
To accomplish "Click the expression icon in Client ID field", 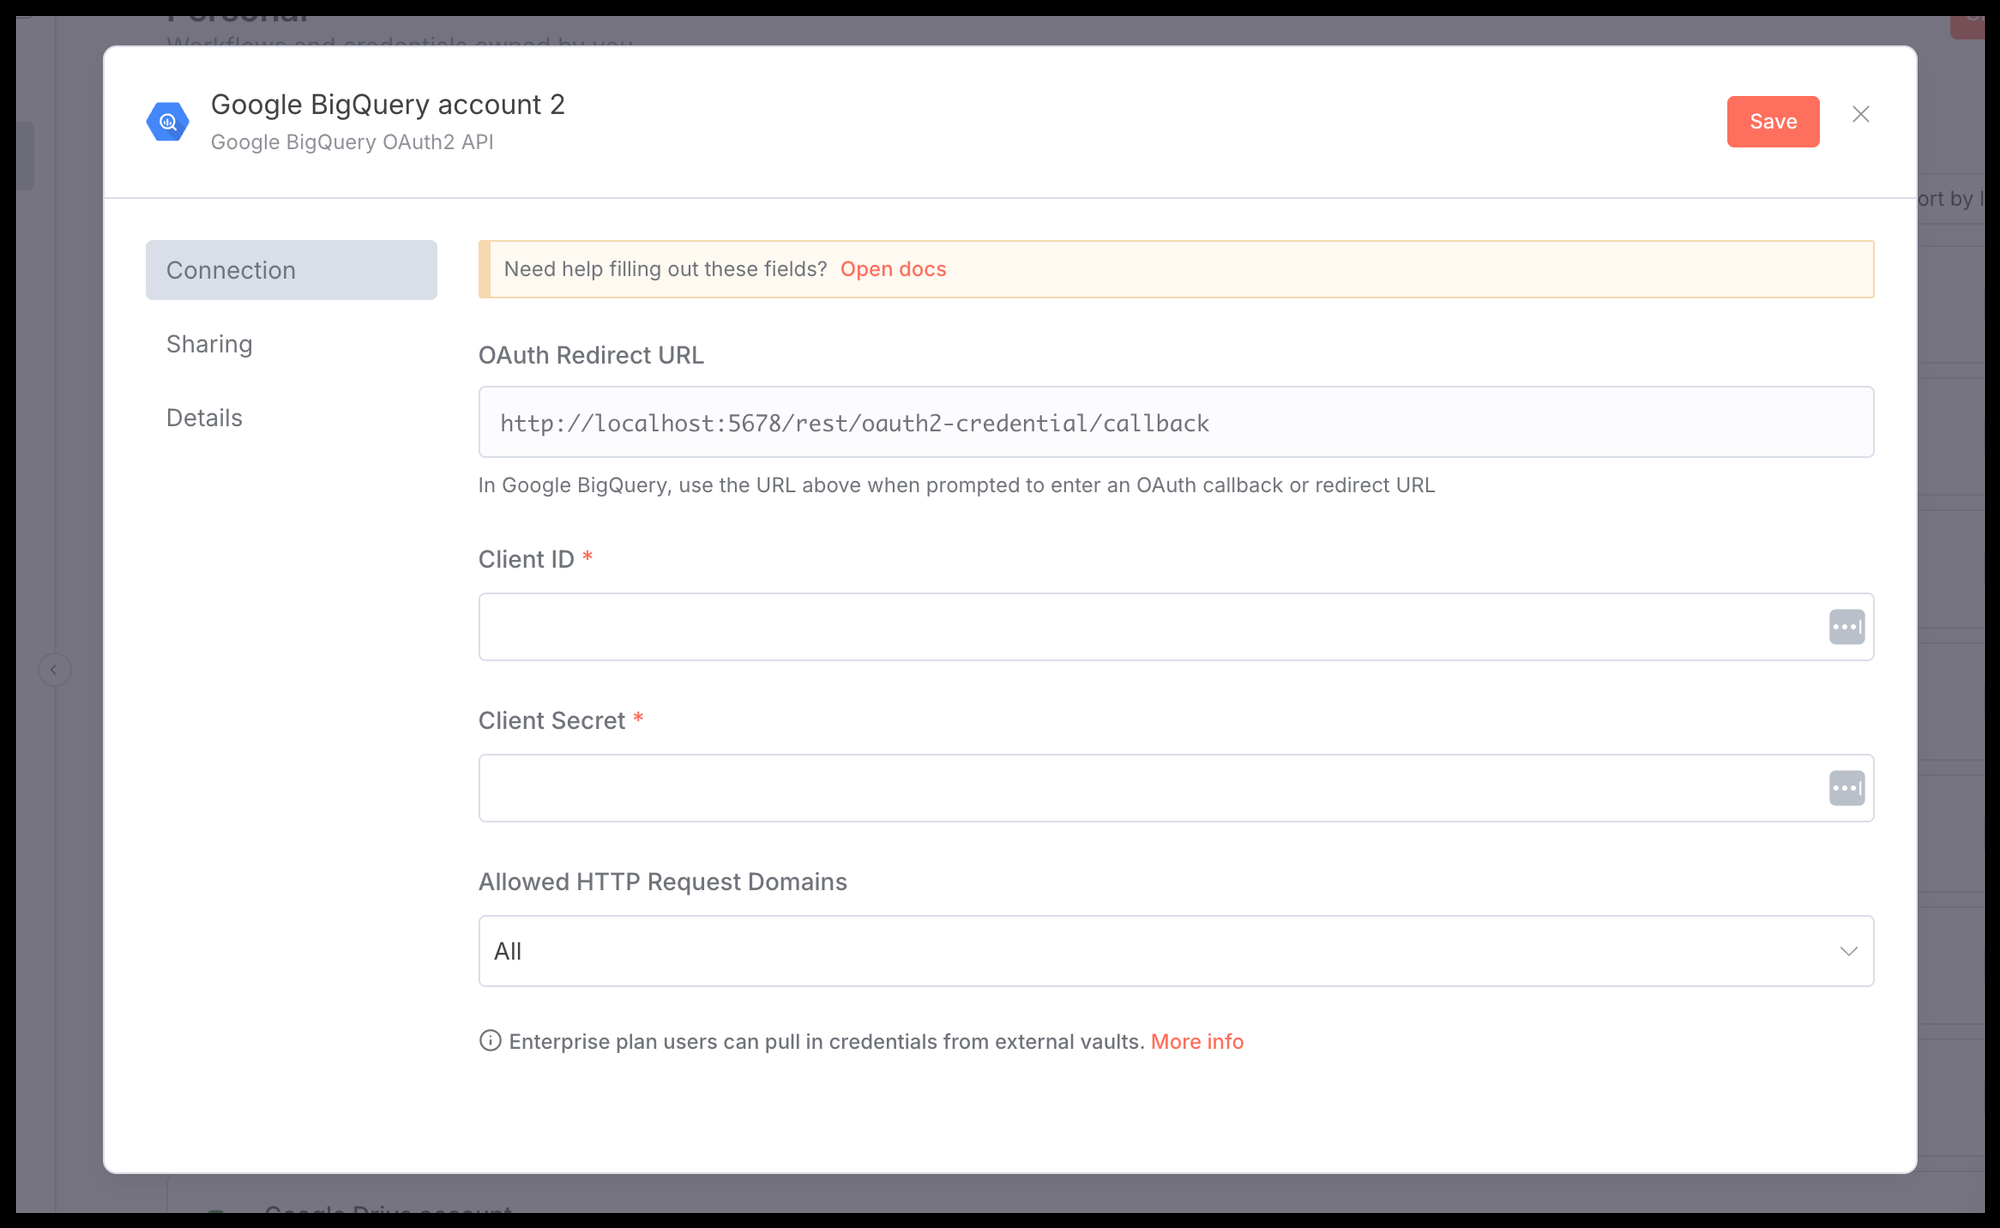I will point(1846,627).
